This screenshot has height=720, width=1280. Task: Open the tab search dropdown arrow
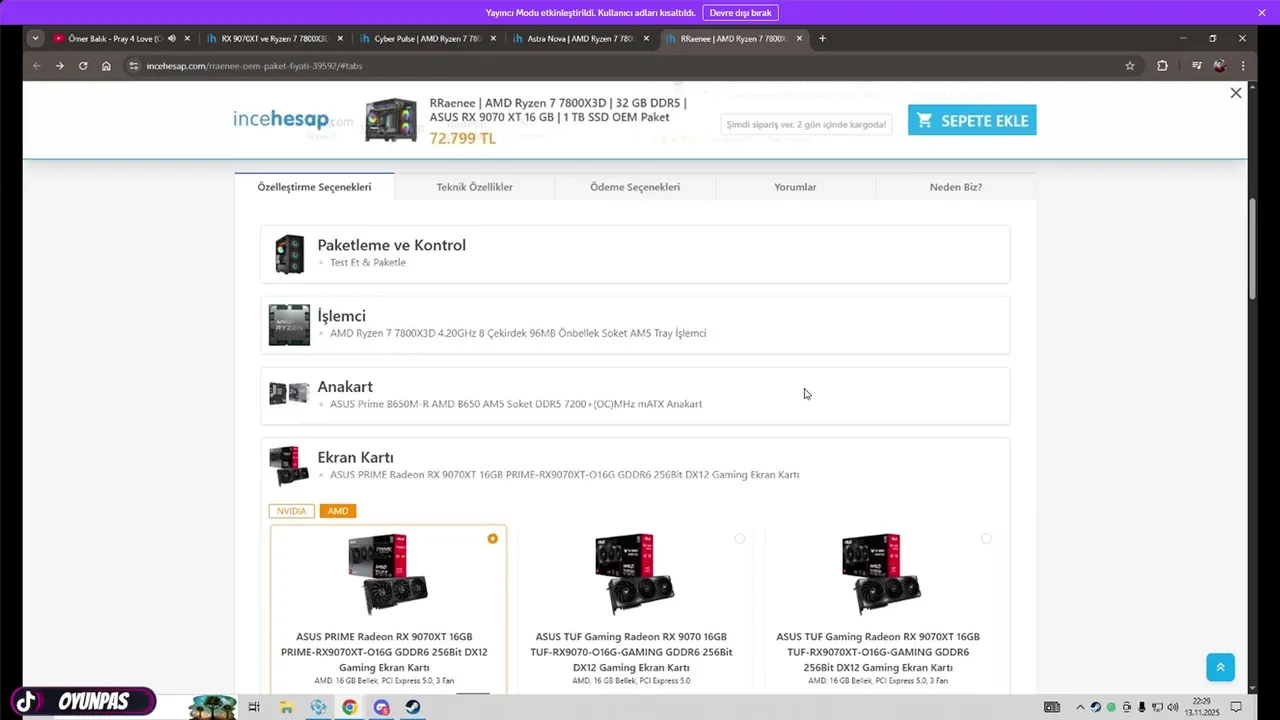36,39
